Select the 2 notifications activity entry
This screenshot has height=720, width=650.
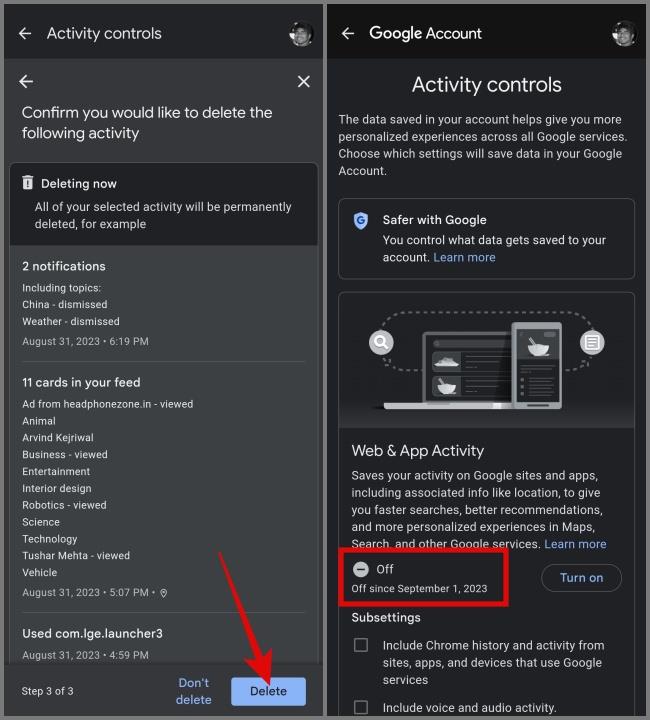(x=163, y=303)
